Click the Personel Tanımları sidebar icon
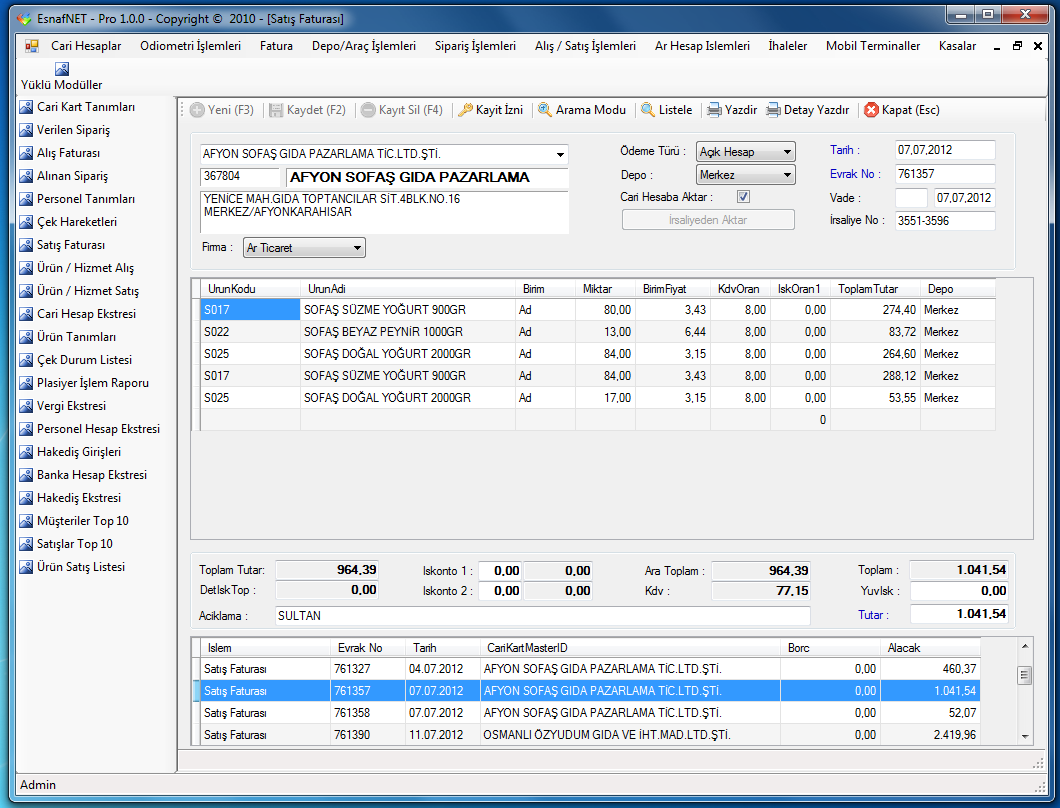 pos(26,199)
